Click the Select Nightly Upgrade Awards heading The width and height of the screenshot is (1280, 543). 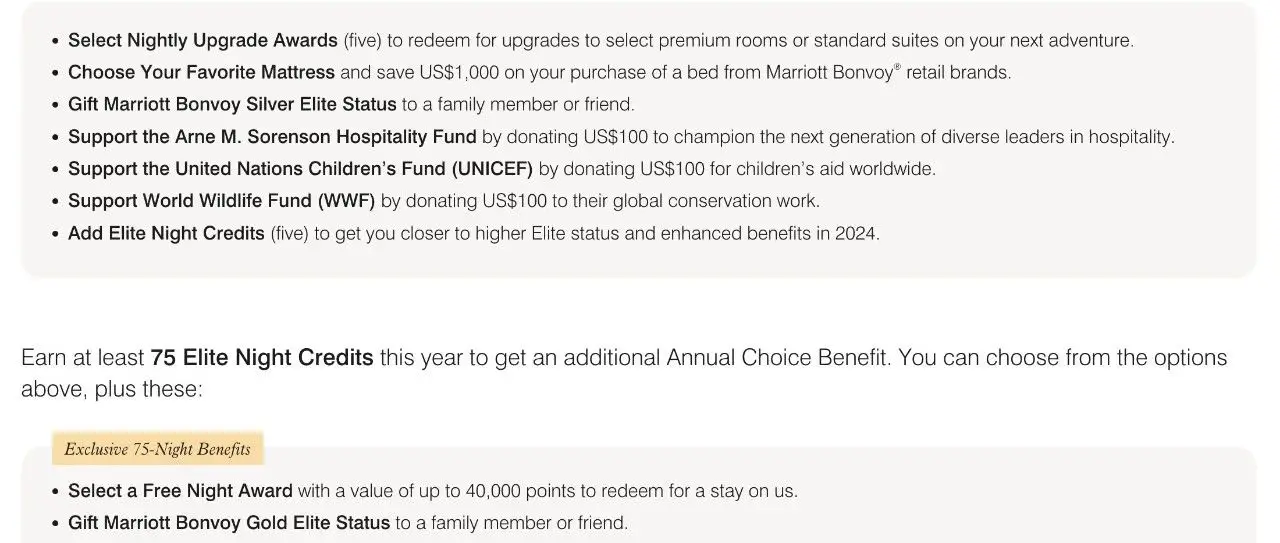(202, 41)
